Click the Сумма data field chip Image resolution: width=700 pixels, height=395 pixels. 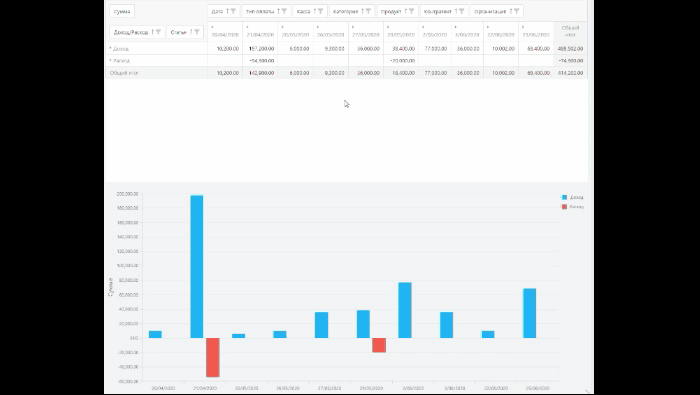[x=122, y=11]
